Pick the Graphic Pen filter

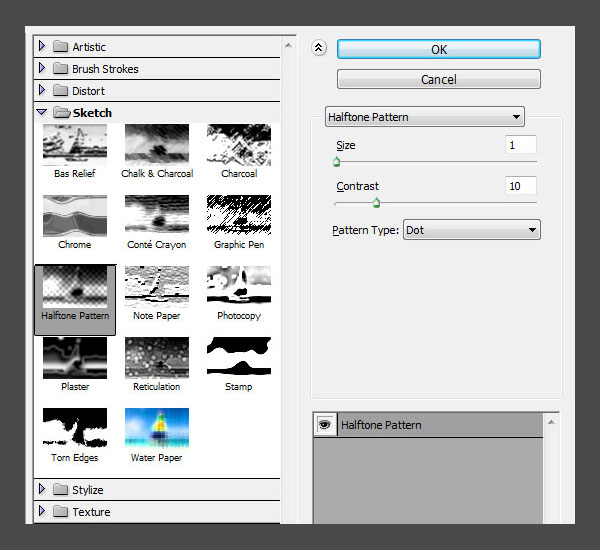click(x=239, y=215)
